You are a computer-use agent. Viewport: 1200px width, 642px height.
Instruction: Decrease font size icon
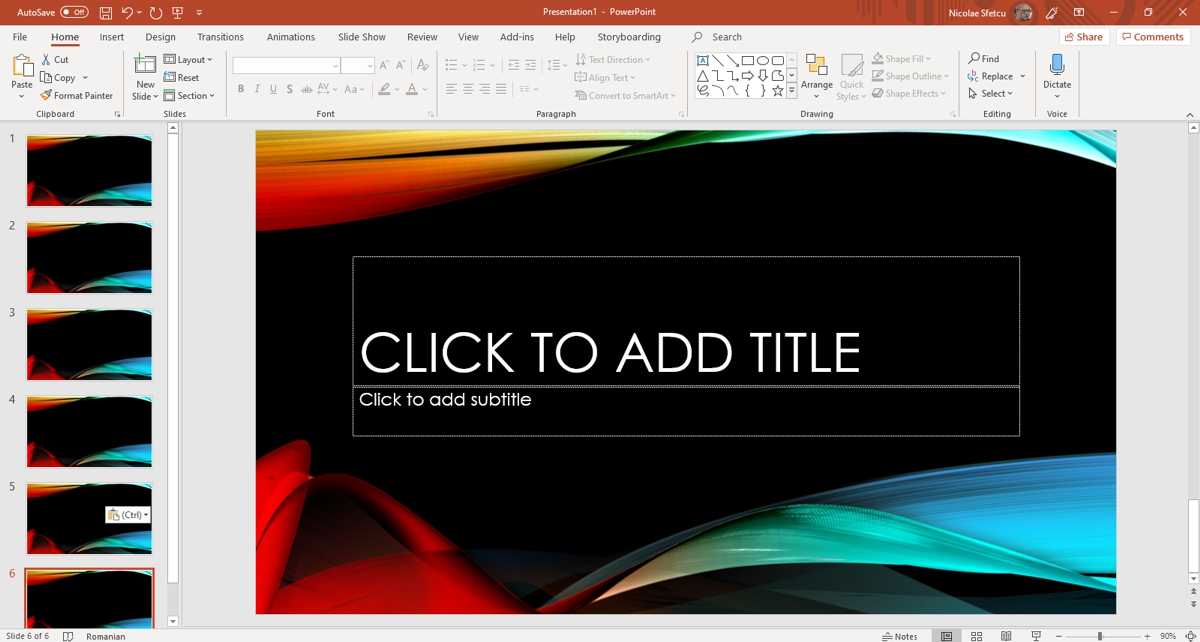[x=400, y=65]
